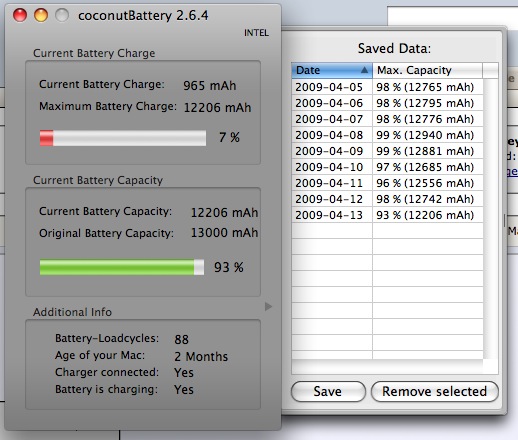Click the 965 mAh current charge value
Screen dimensions: 518x440
(210, 86)
